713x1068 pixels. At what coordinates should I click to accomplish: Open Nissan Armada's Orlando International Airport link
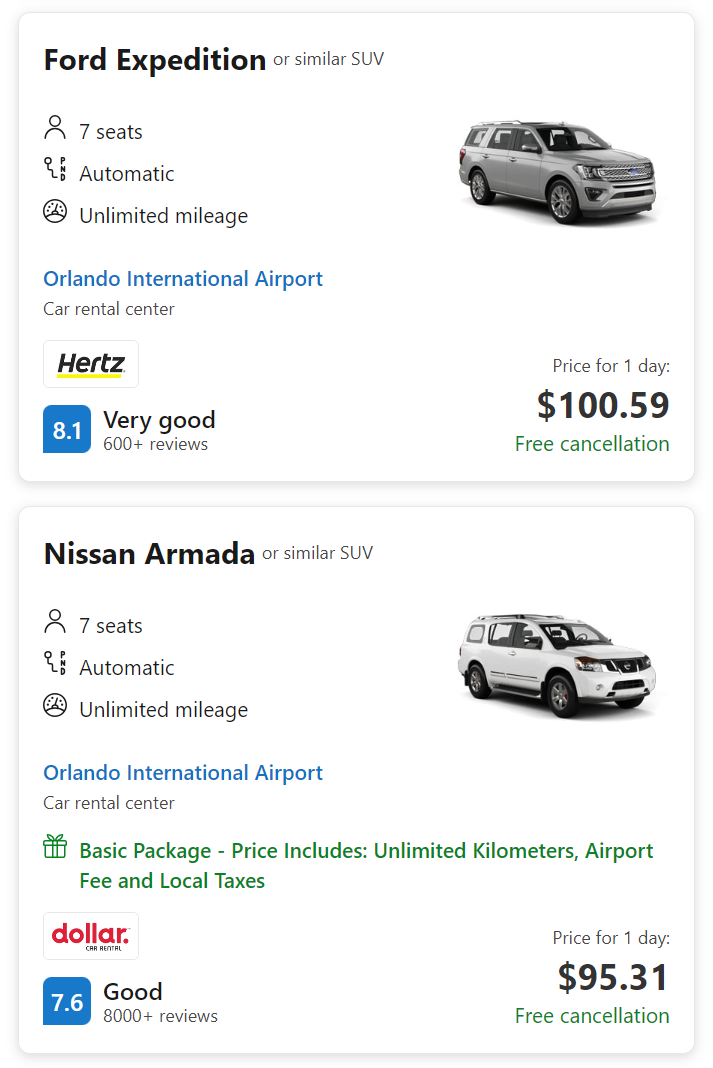[183, 773]
